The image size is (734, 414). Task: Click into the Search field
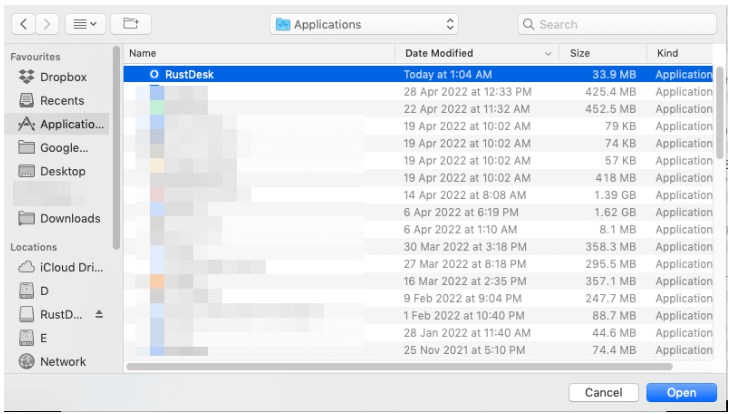(617, 24)
